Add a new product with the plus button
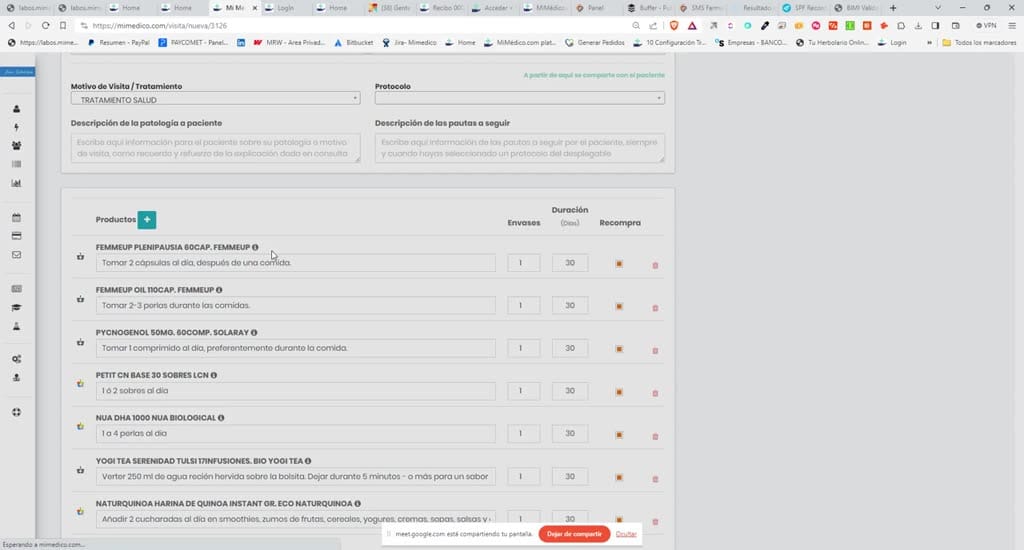 pos(147,219)
